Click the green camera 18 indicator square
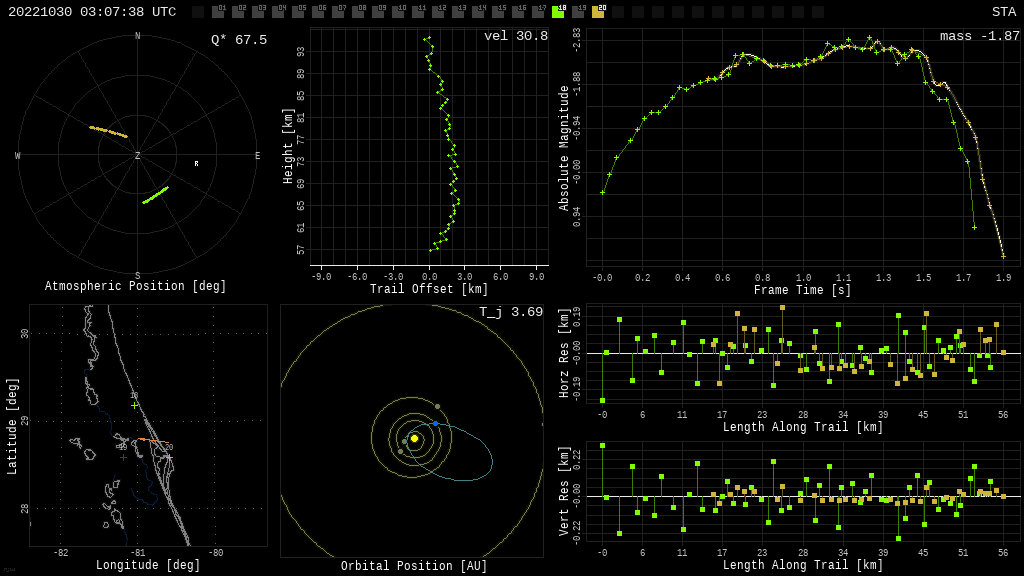Image resolution: width=1024 pixels, height=576 pixels. click(558, 12)
